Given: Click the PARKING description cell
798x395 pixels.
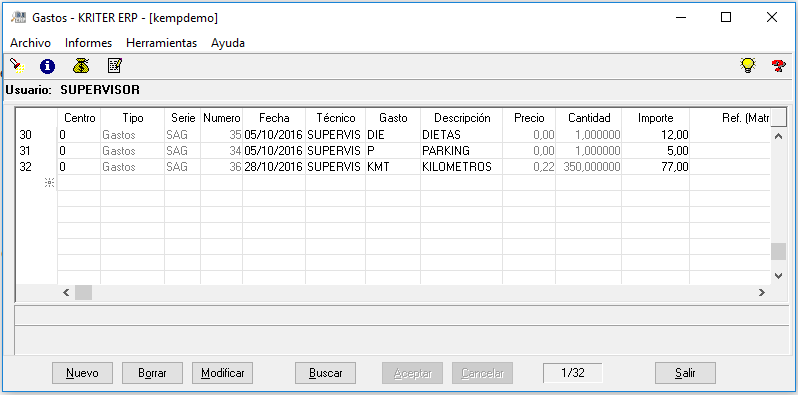Looking at the screenshot, I should click(x=462, y=151).
